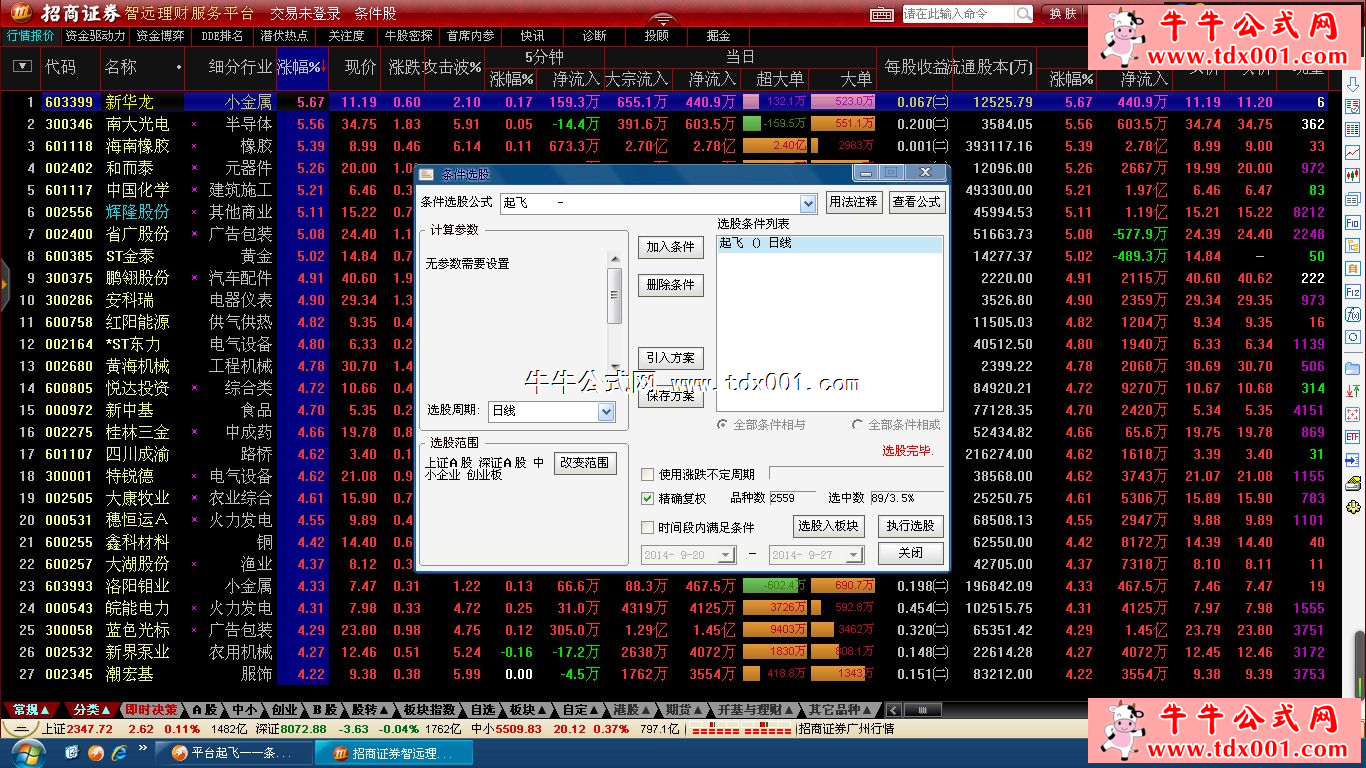
Task: Click the down arrow icon atop the sidebar
Action: tap(1353, 84)
